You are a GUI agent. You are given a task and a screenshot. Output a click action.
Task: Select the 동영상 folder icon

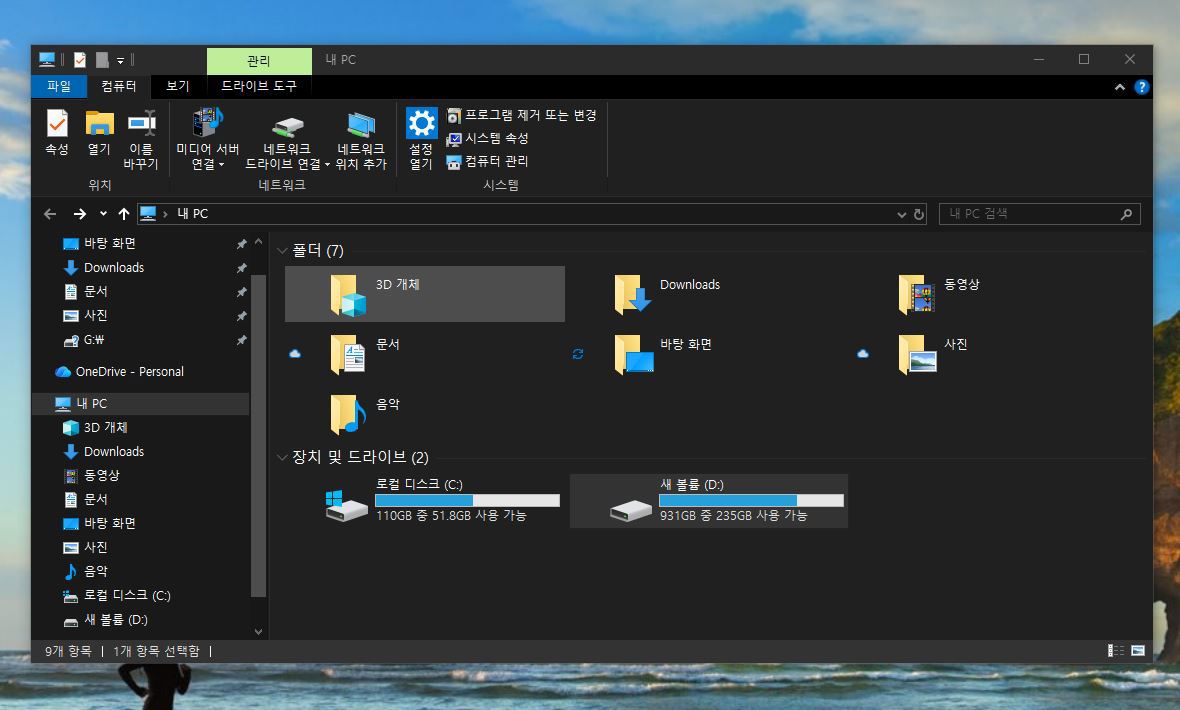click(x=917, y=294)
